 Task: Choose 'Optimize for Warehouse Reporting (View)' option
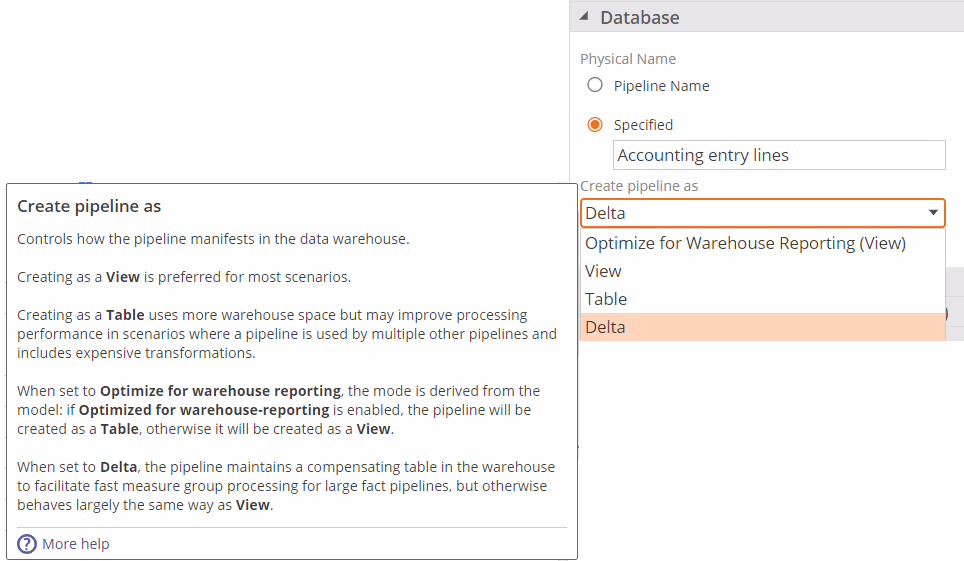point(745,243)
